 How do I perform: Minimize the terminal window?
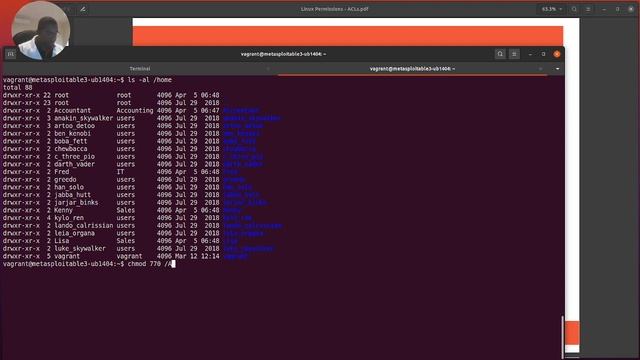click(530, 54)
